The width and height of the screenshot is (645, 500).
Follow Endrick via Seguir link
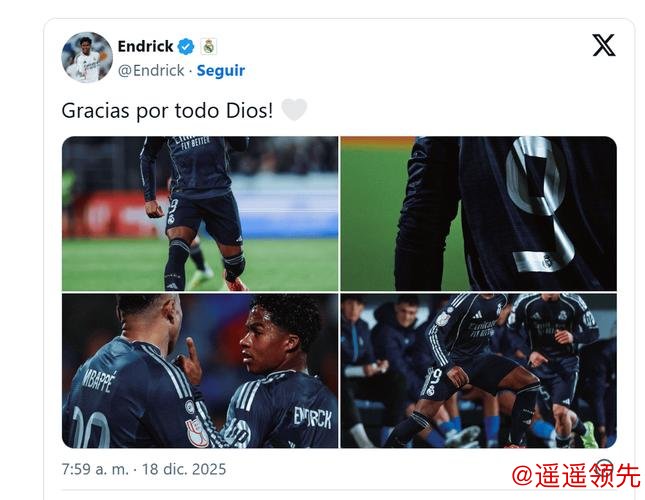point(221,71)
